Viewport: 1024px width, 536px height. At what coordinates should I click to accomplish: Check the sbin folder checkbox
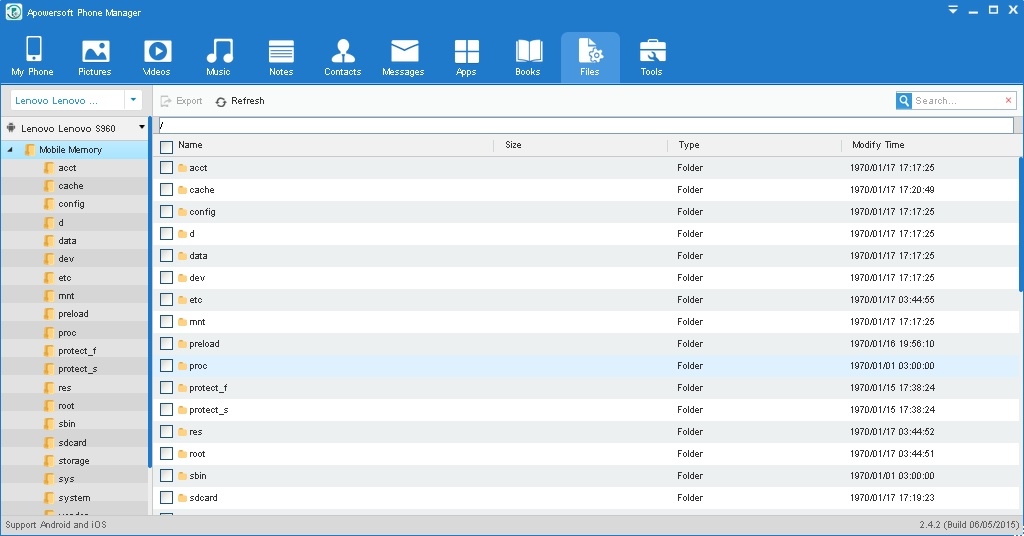click(x=167, y=476)
